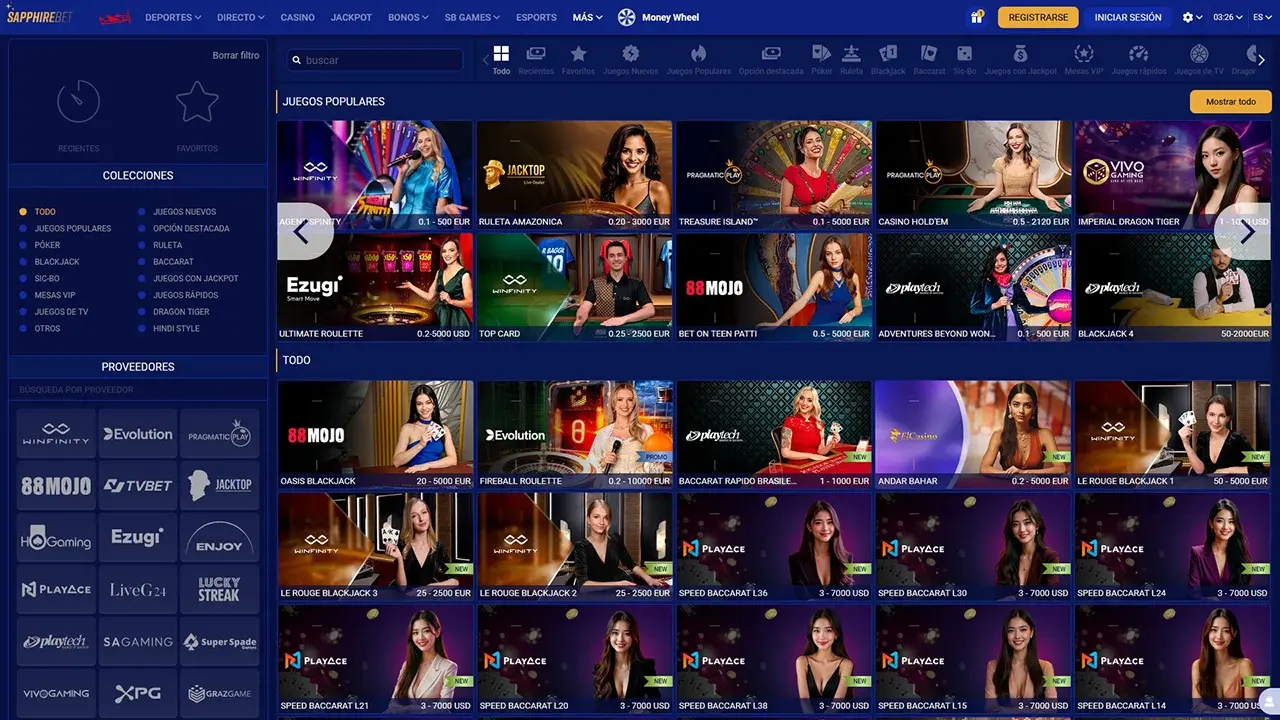This screenshot has width=1280, height=720.
Task: Open the gift box bonus icon
Action: click(976, 17)
